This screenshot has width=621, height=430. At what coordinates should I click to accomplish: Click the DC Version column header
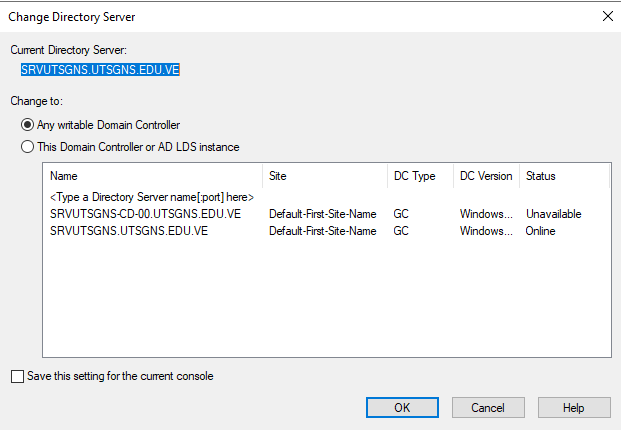(486, 176)
